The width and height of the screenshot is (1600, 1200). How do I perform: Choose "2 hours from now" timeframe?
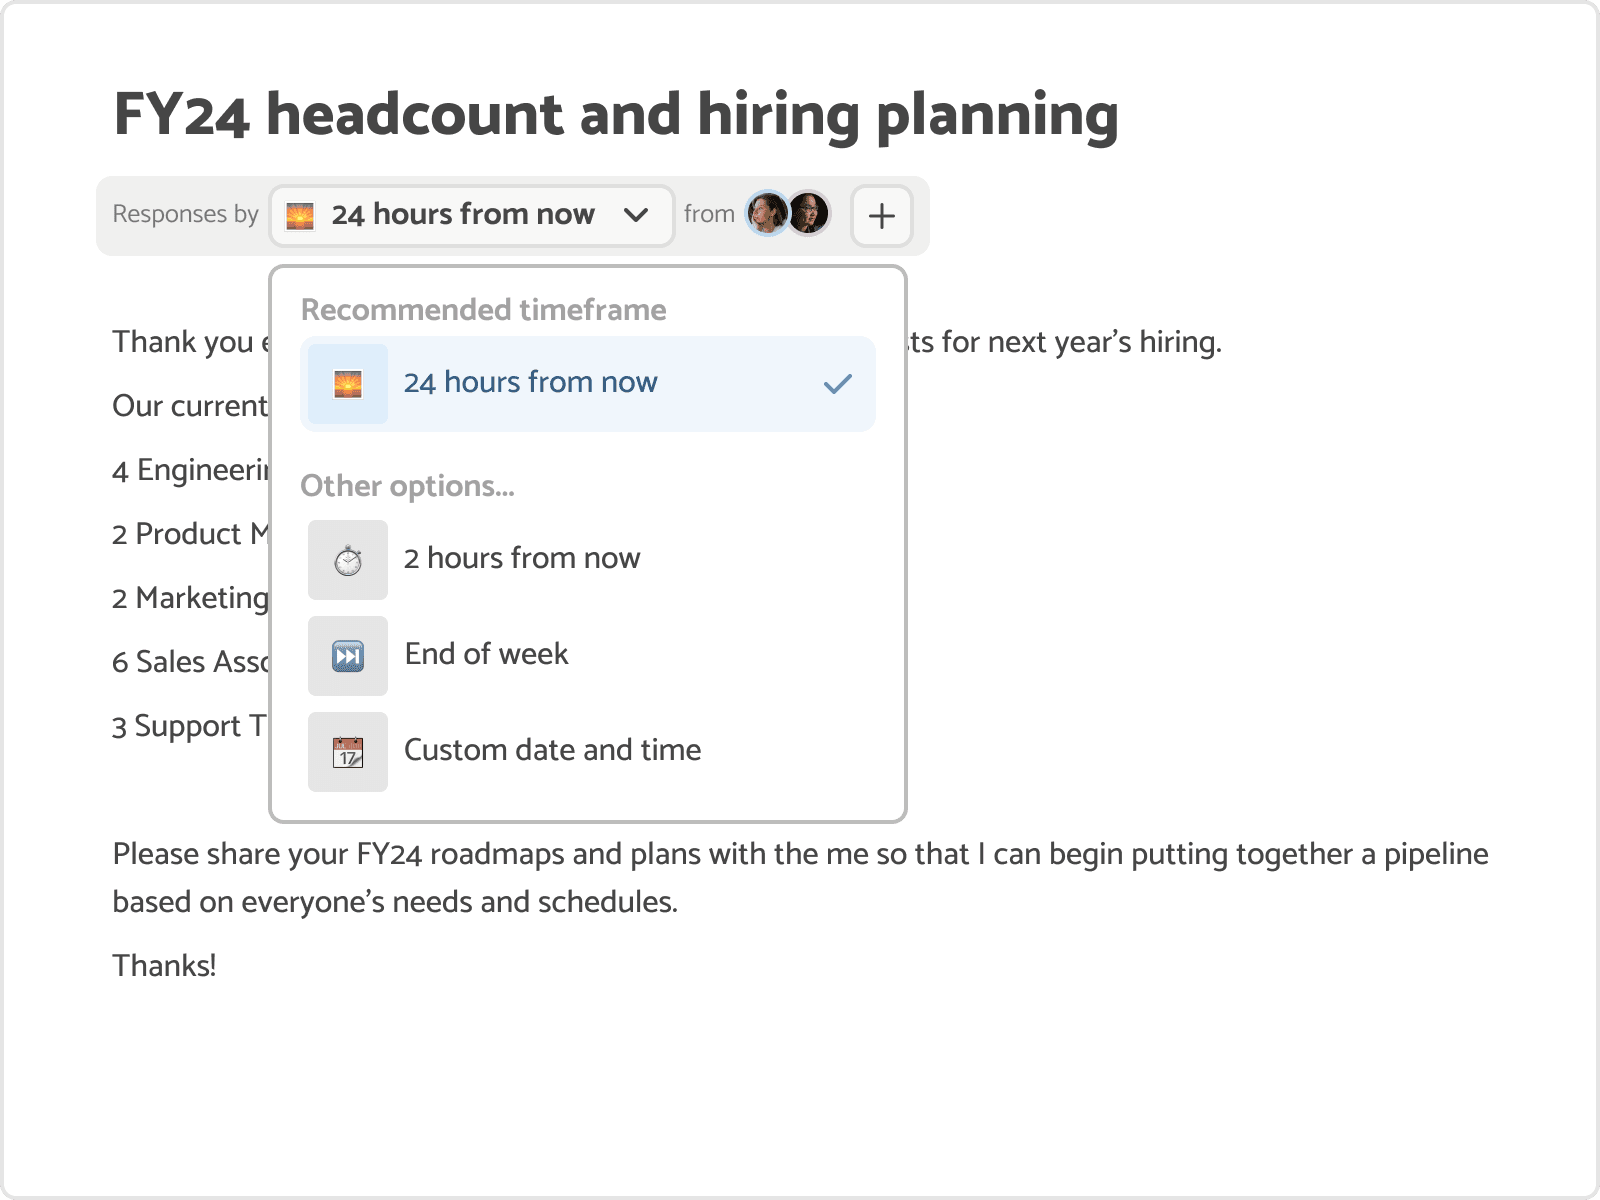click(x=521, y=558)
